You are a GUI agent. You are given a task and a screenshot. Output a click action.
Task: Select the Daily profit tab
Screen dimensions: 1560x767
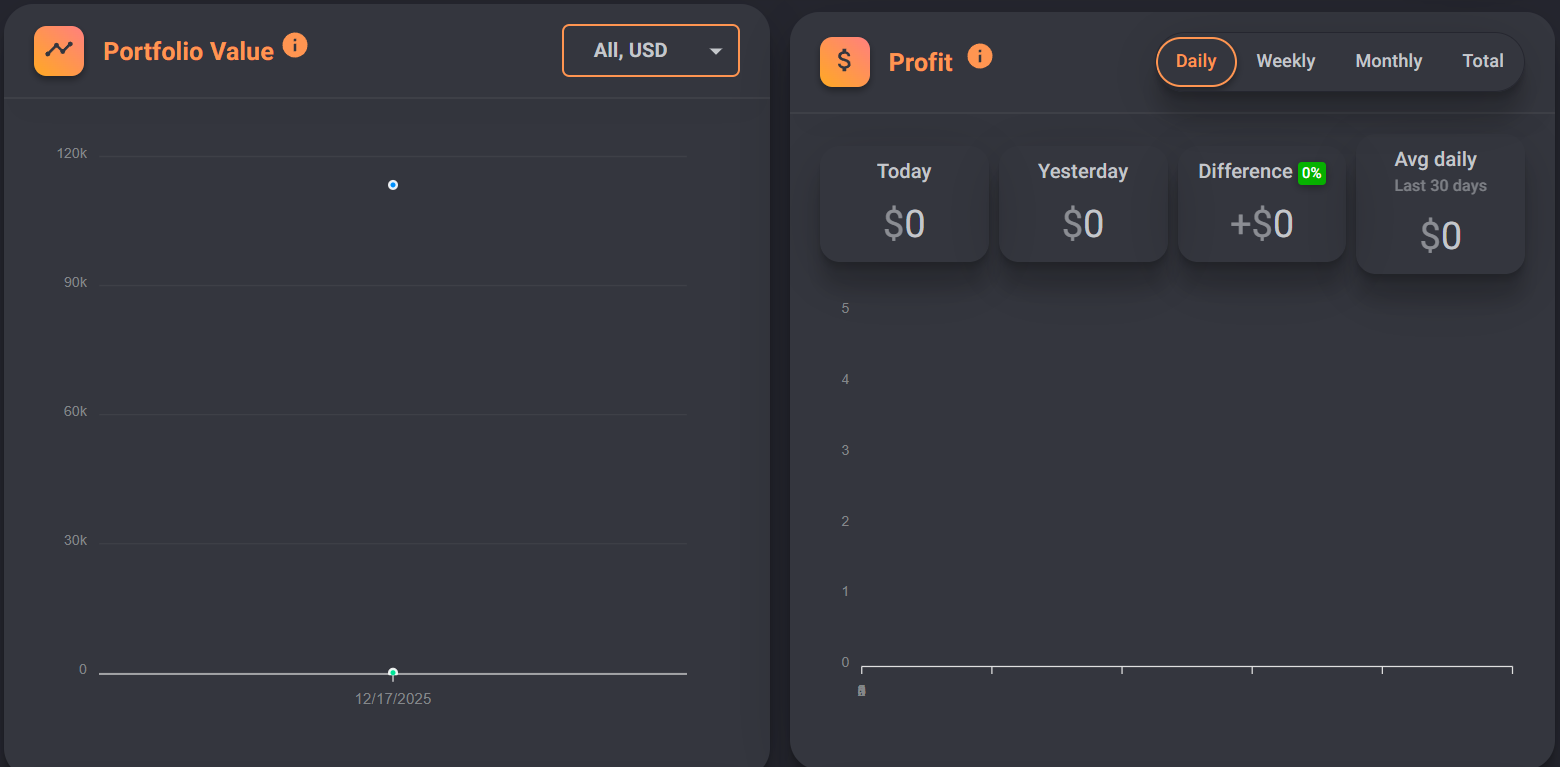(1196, 62)
